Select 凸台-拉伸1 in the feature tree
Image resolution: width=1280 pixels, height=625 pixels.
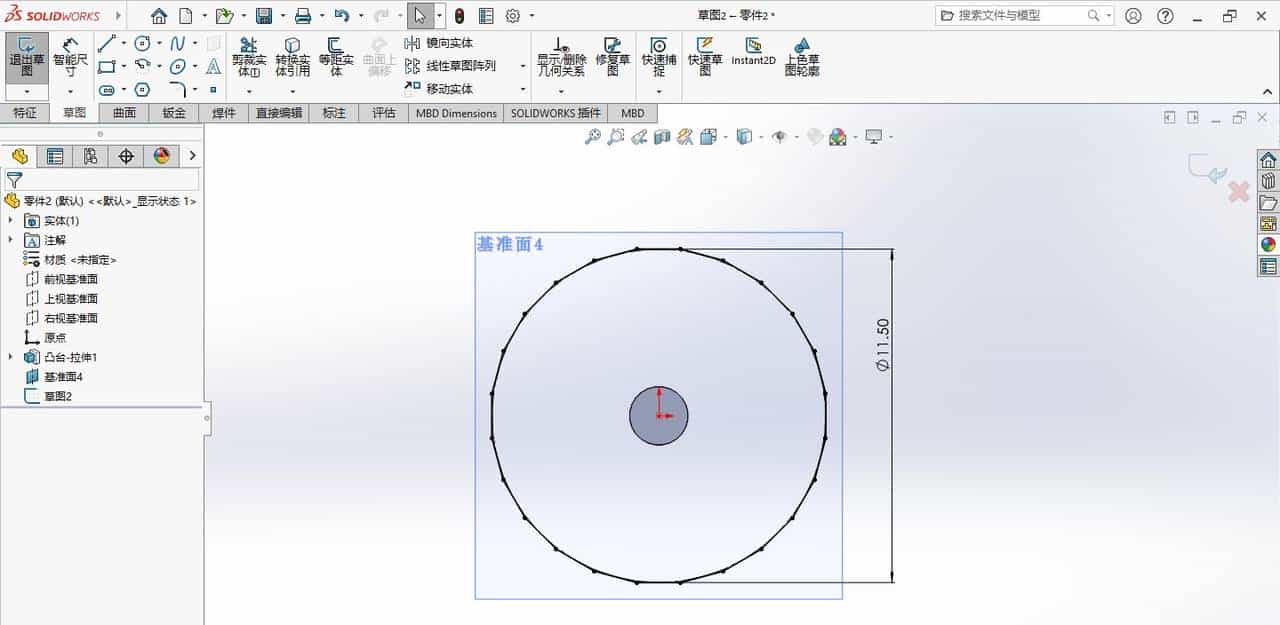coord(68,357)
